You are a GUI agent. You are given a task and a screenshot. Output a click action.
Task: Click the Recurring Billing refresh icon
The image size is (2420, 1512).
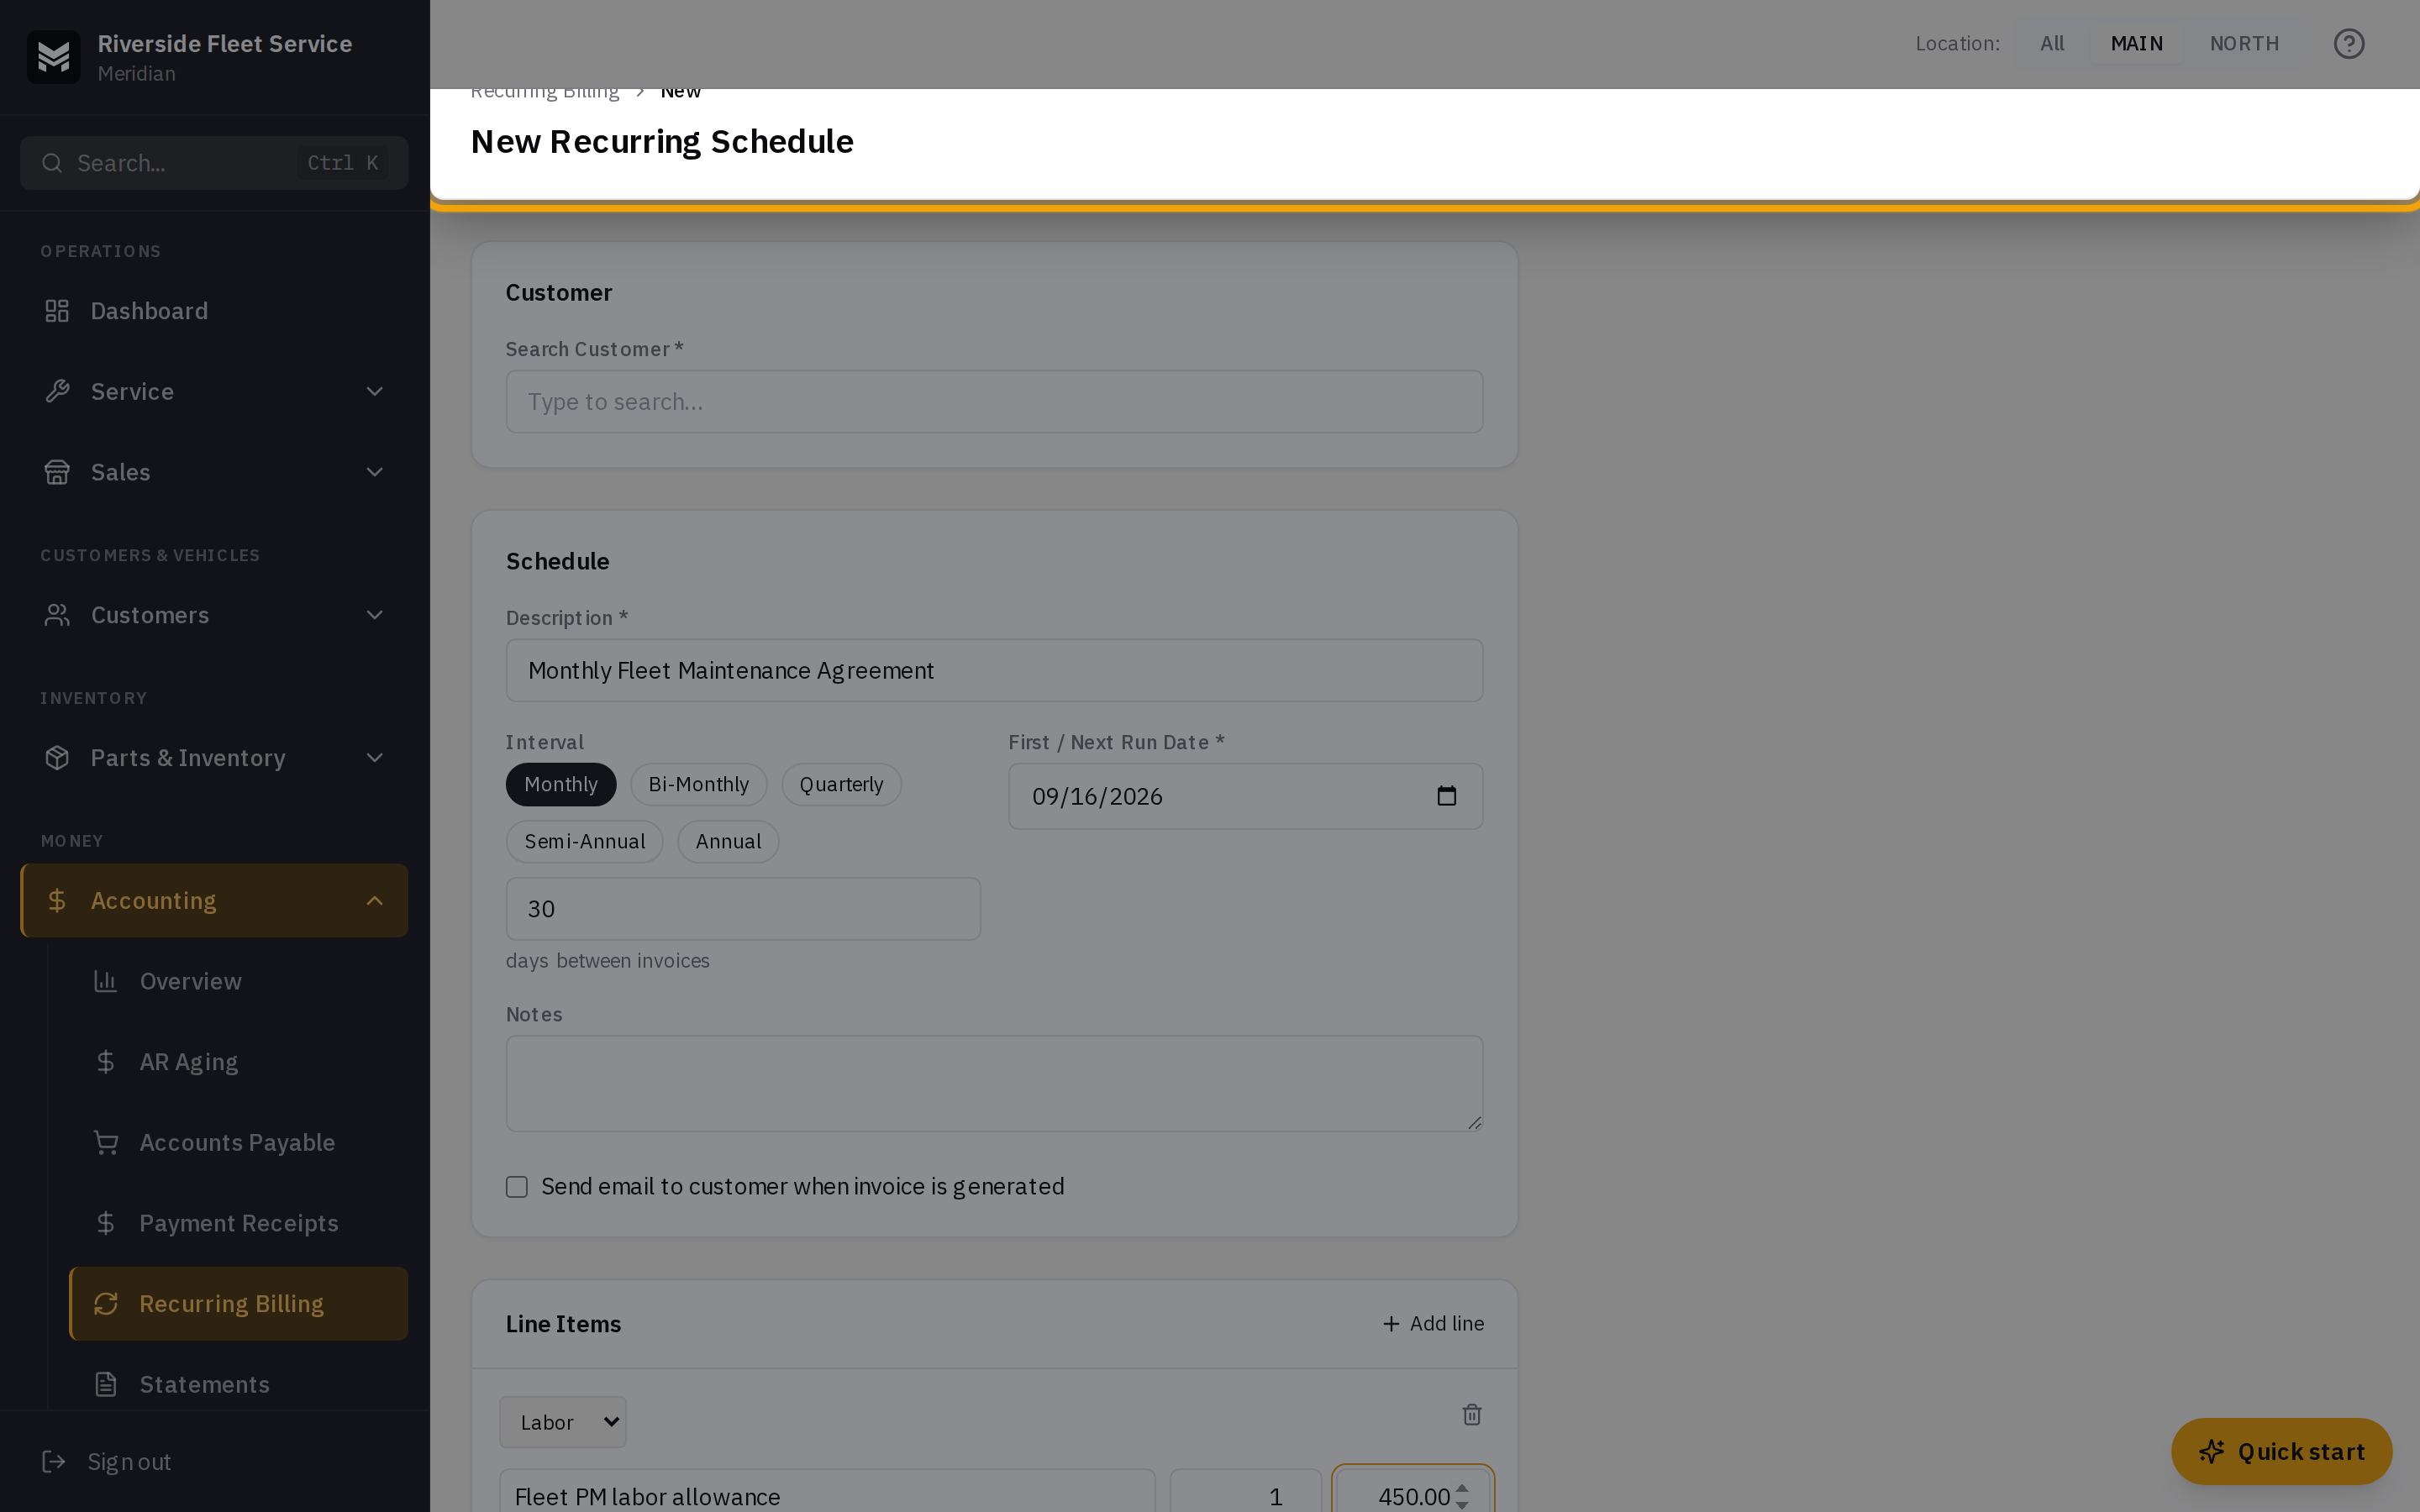point(106,1304)
